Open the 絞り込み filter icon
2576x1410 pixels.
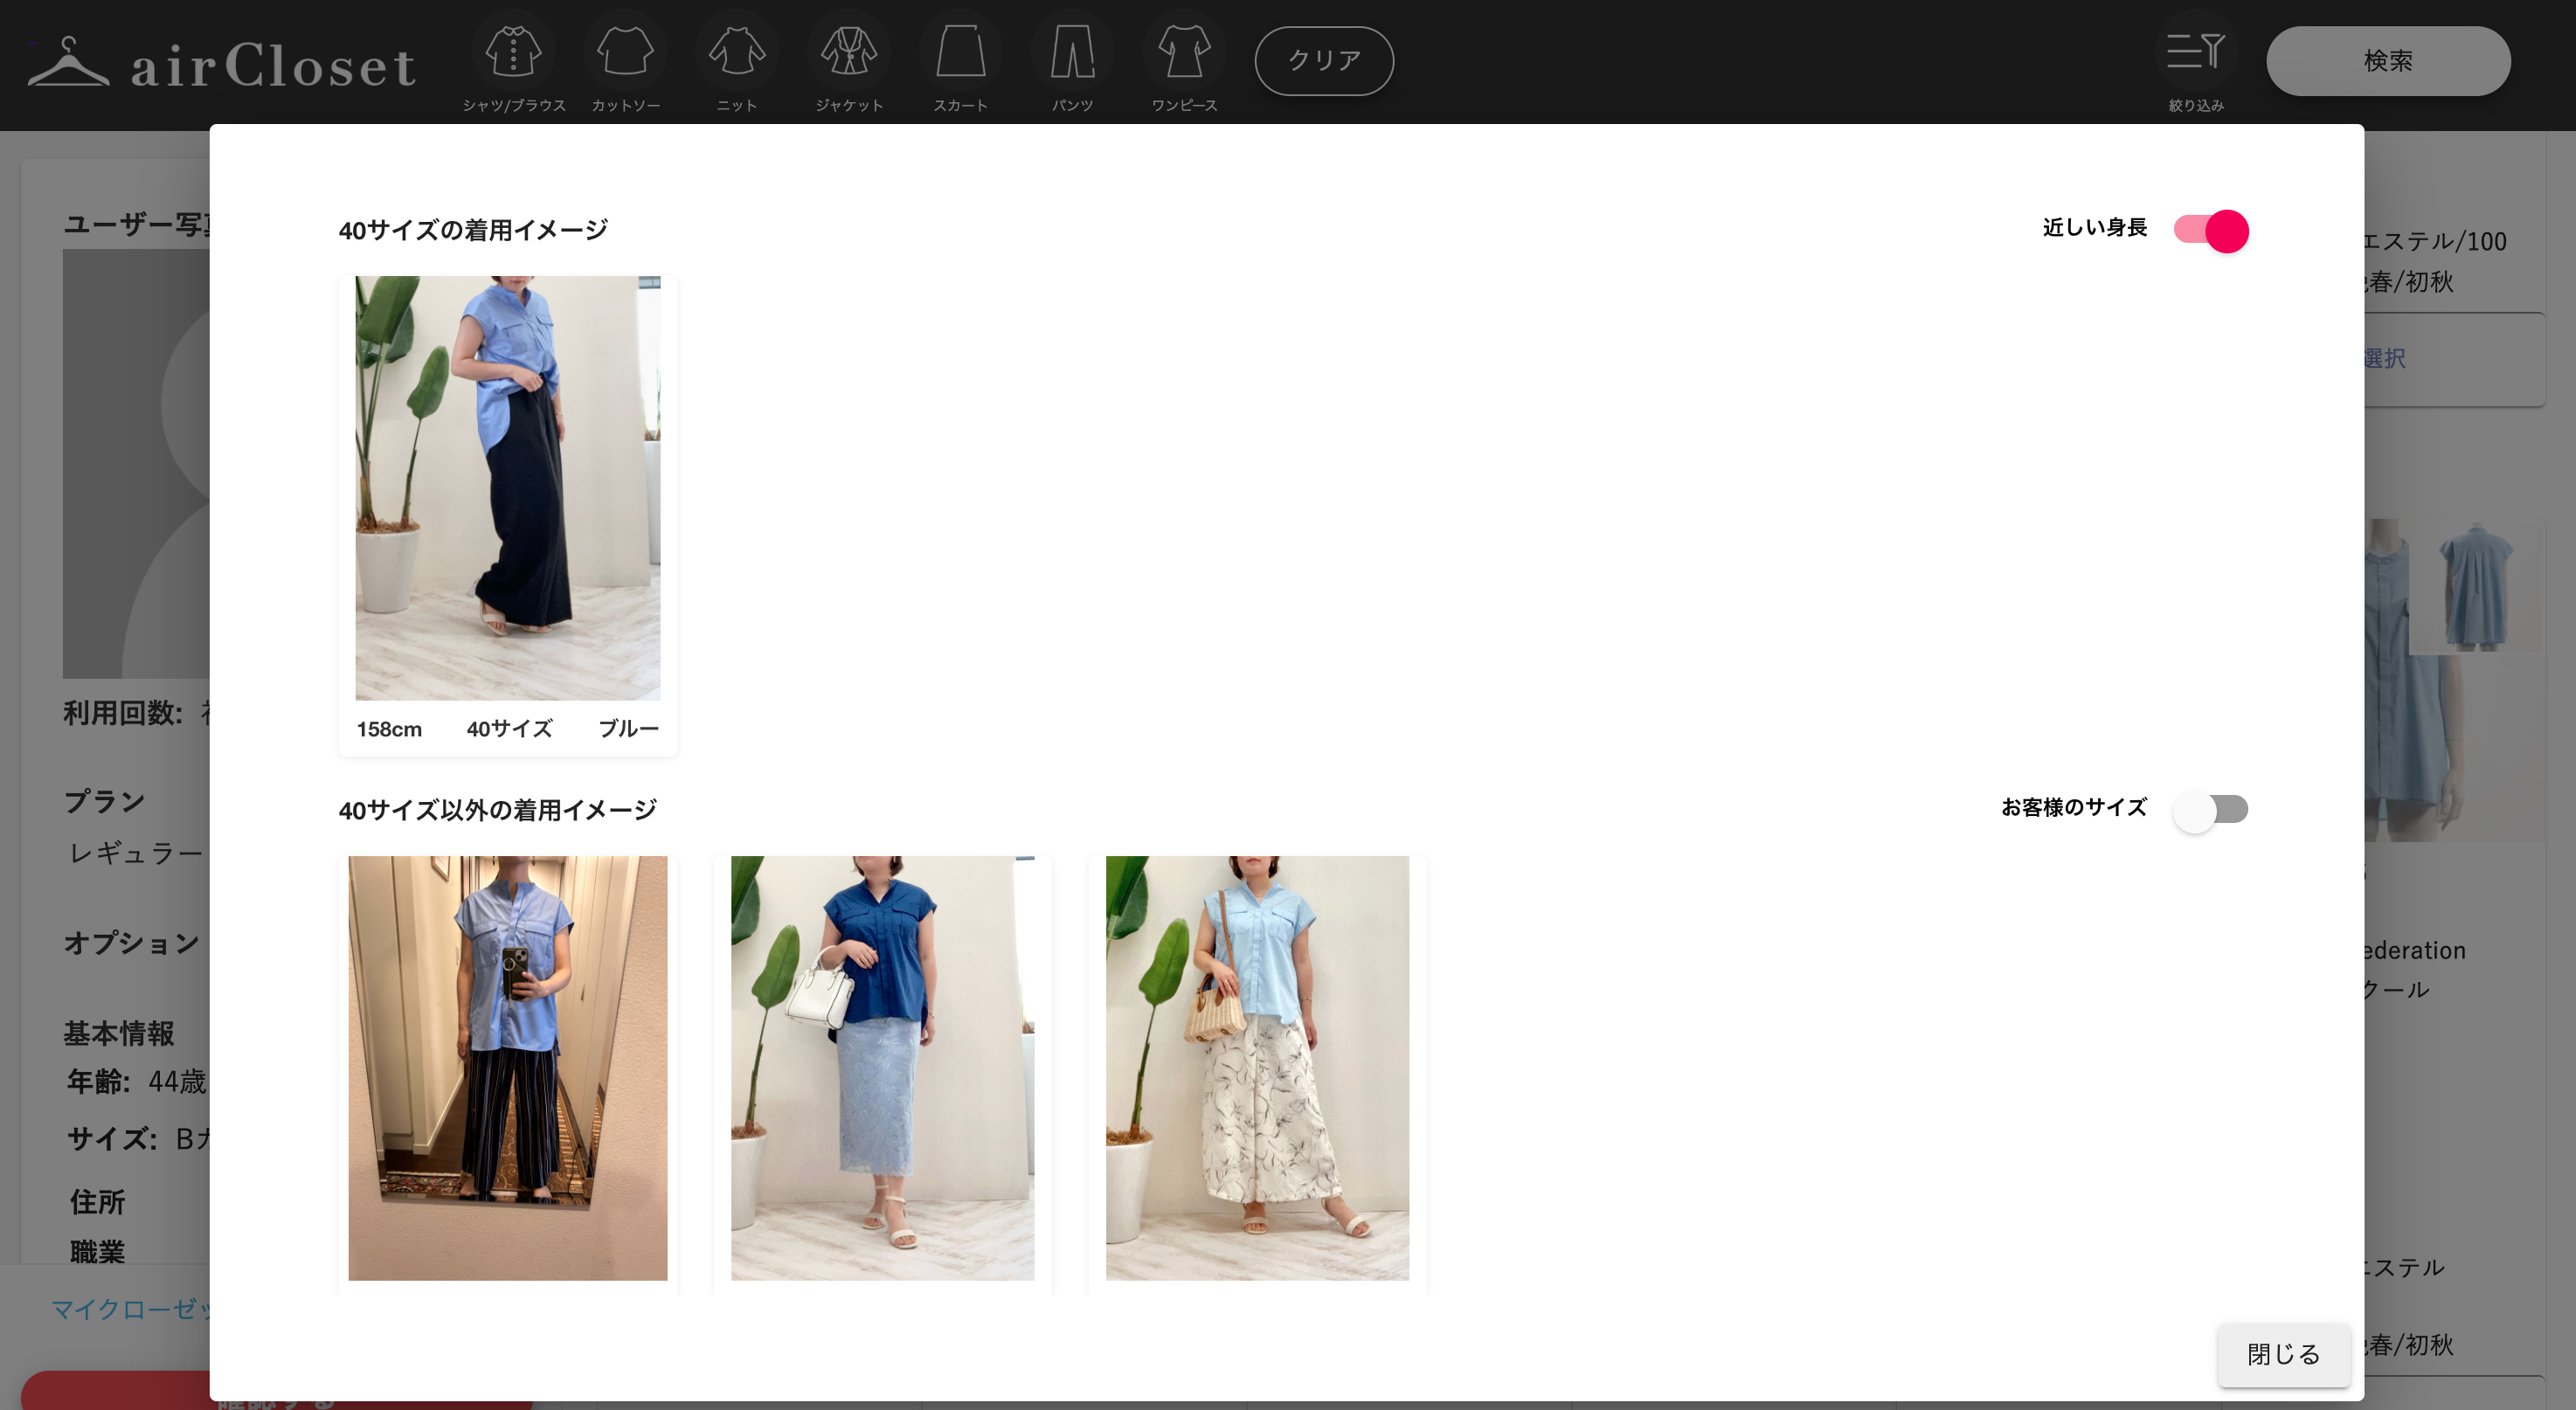2195,52
